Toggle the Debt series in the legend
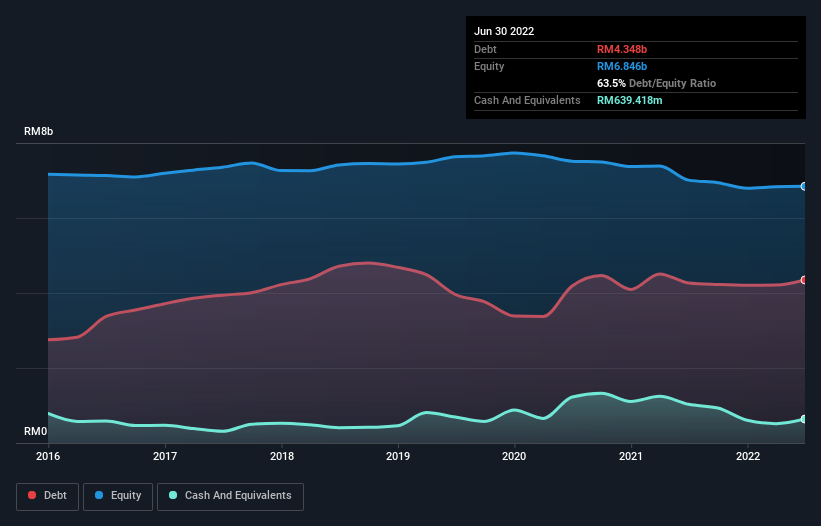821x526 pixels. [x=47, y=496]
